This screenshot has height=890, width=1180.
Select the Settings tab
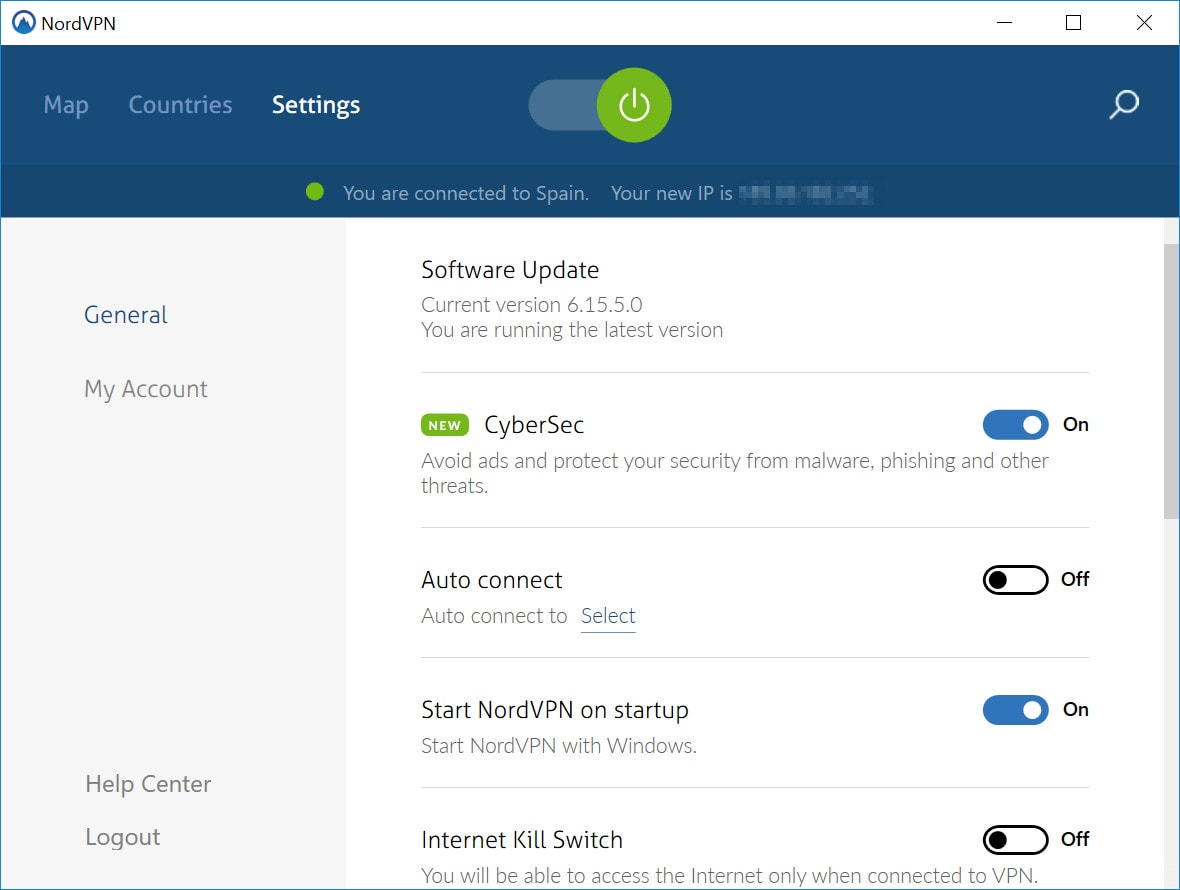coord(316,105)
